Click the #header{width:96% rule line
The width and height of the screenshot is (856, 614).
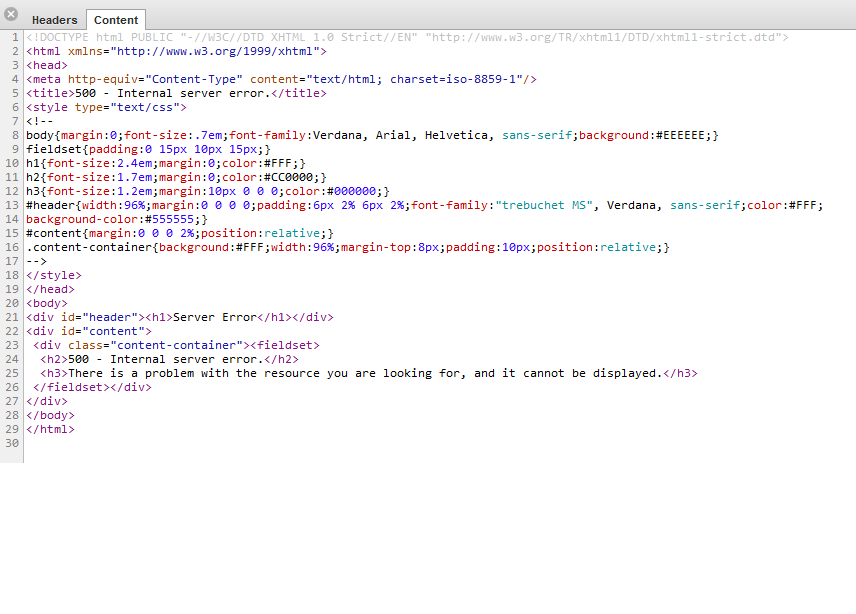(x=425, y=205)
